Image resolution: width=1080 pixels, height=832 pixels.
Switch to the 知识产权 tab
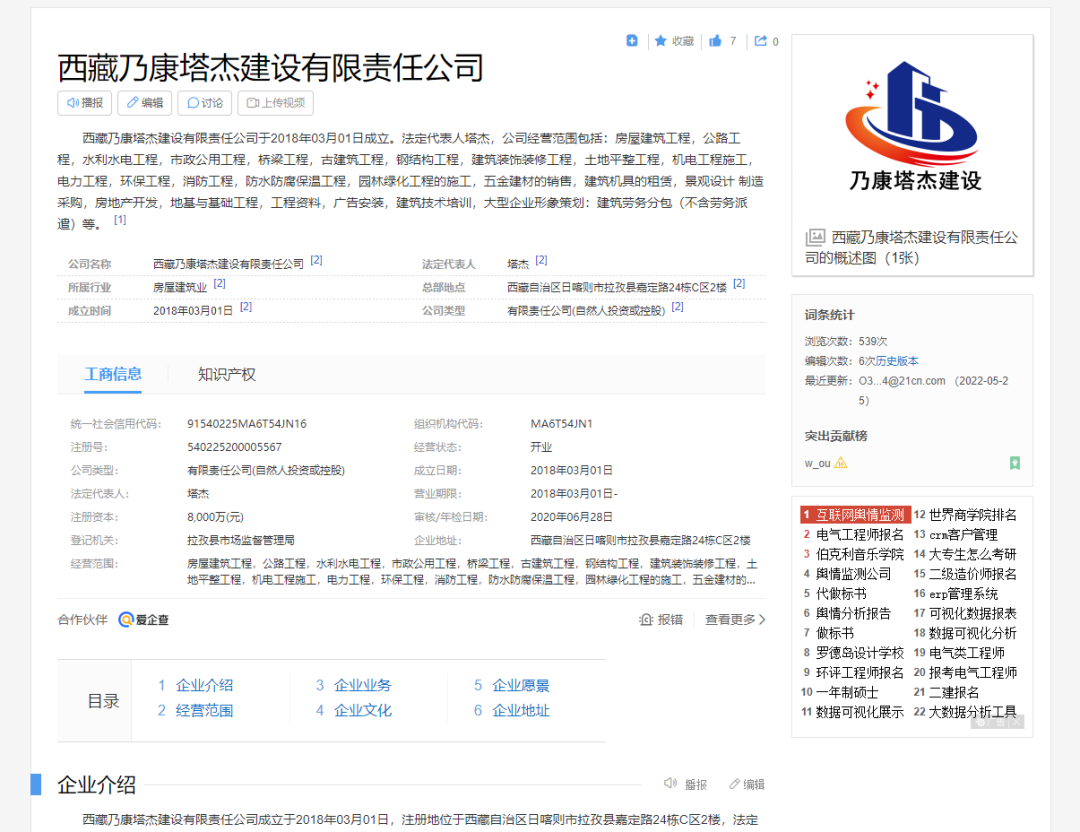click(227, 375)
